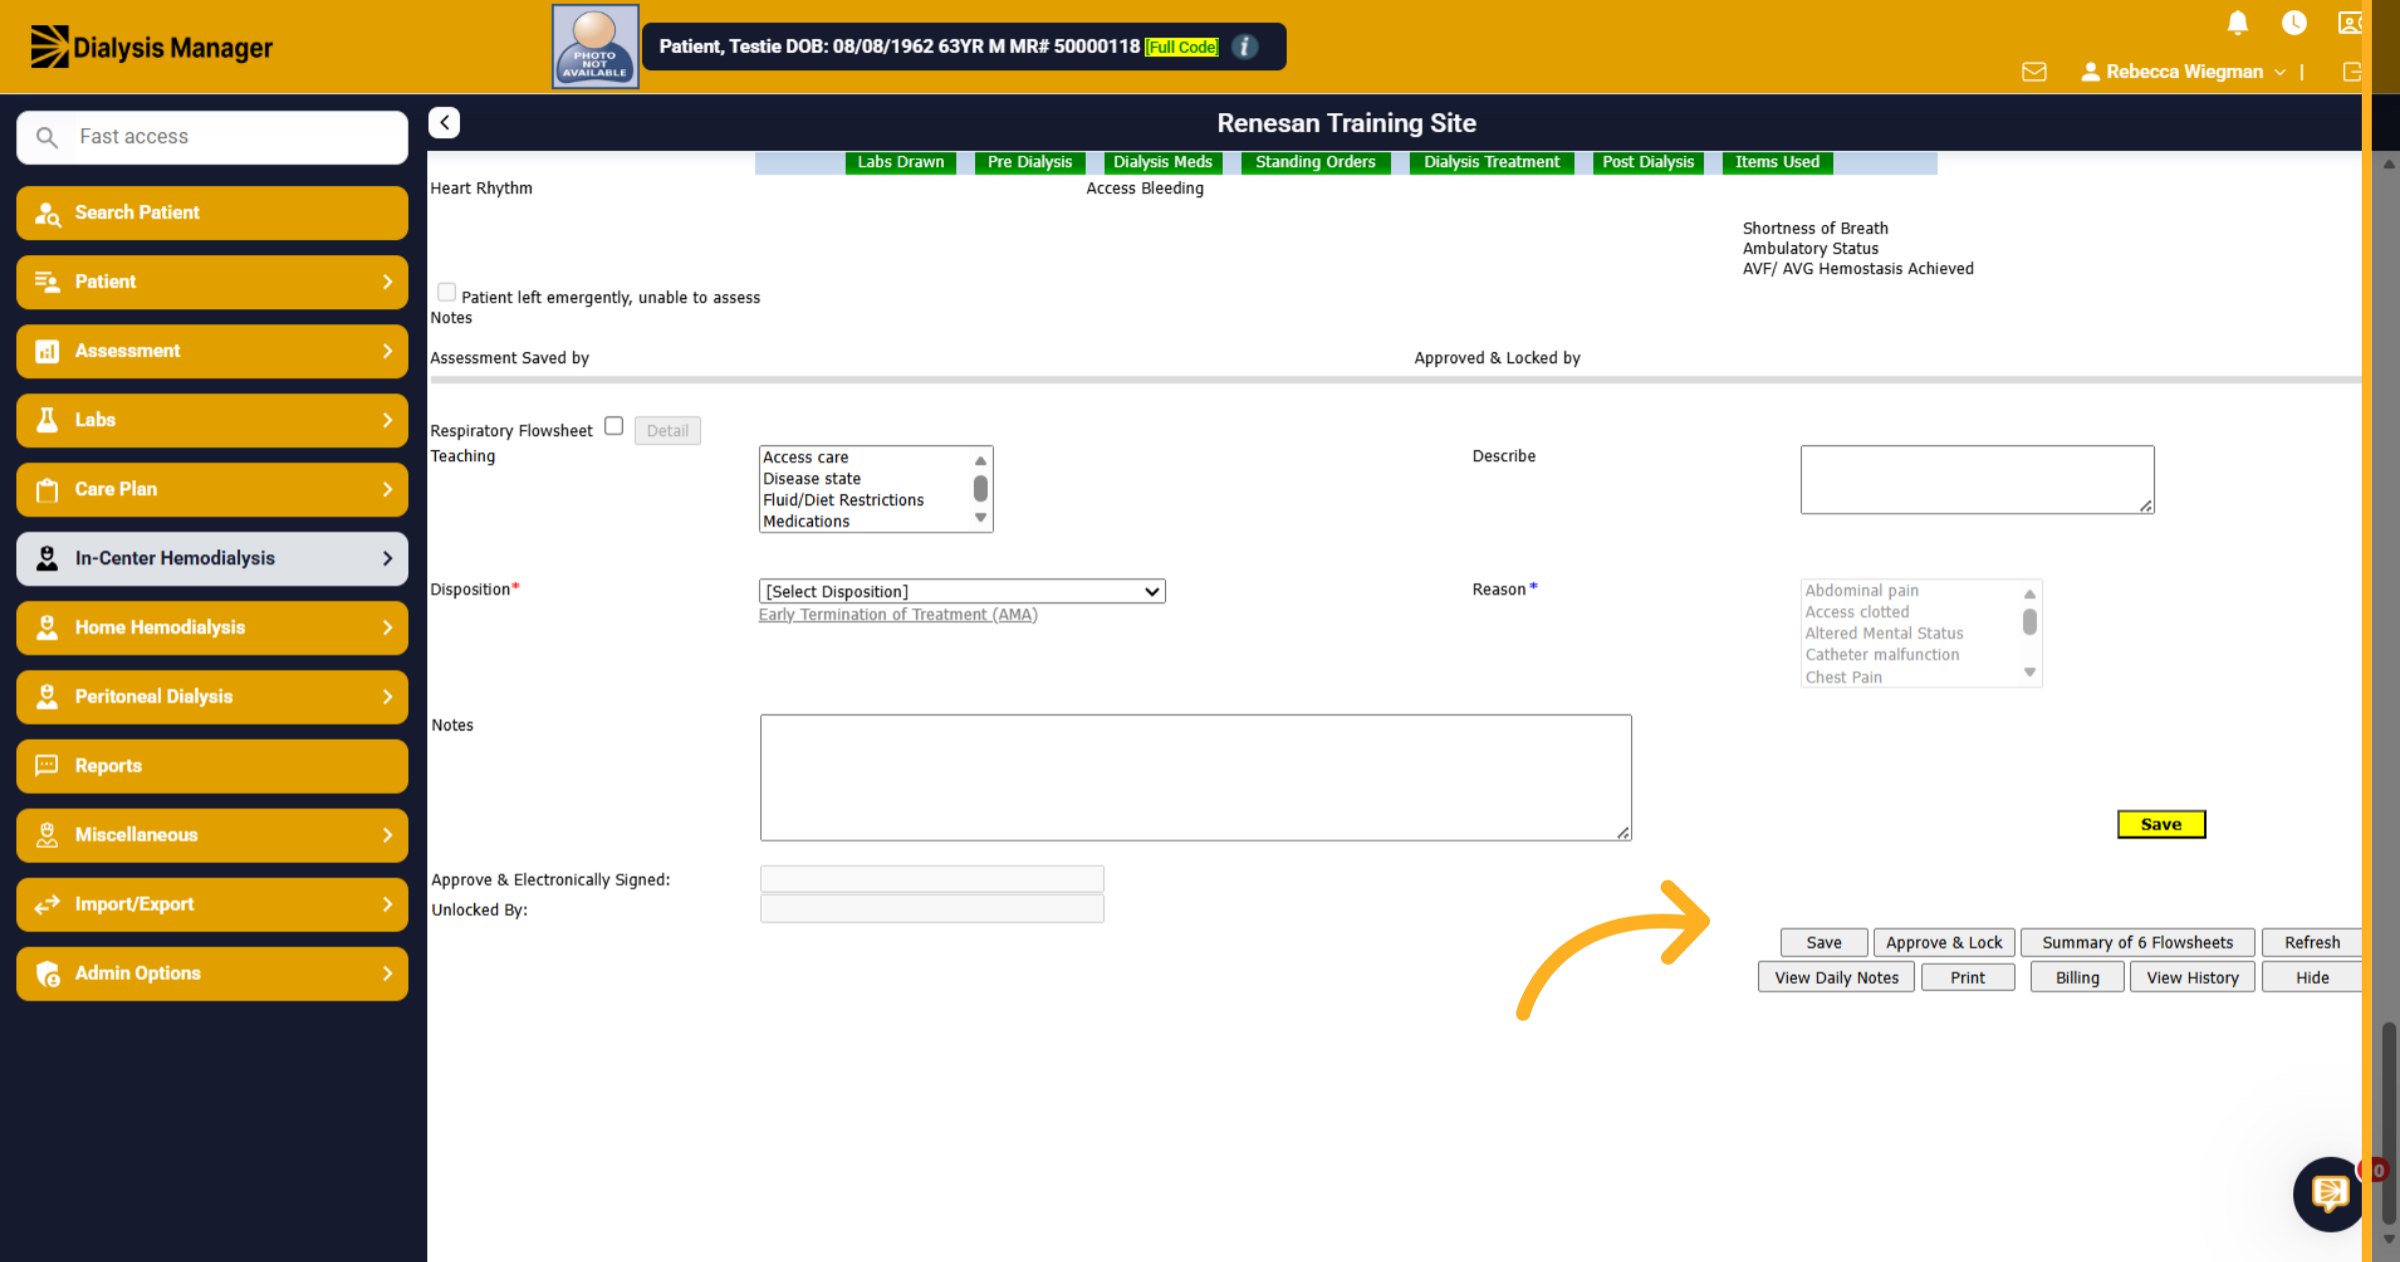Image resolution: width=2400 pixels, height=1262 pixels.
Task: Expand the Miscellaneous menu chevron
Action: [x=388, y=835]
